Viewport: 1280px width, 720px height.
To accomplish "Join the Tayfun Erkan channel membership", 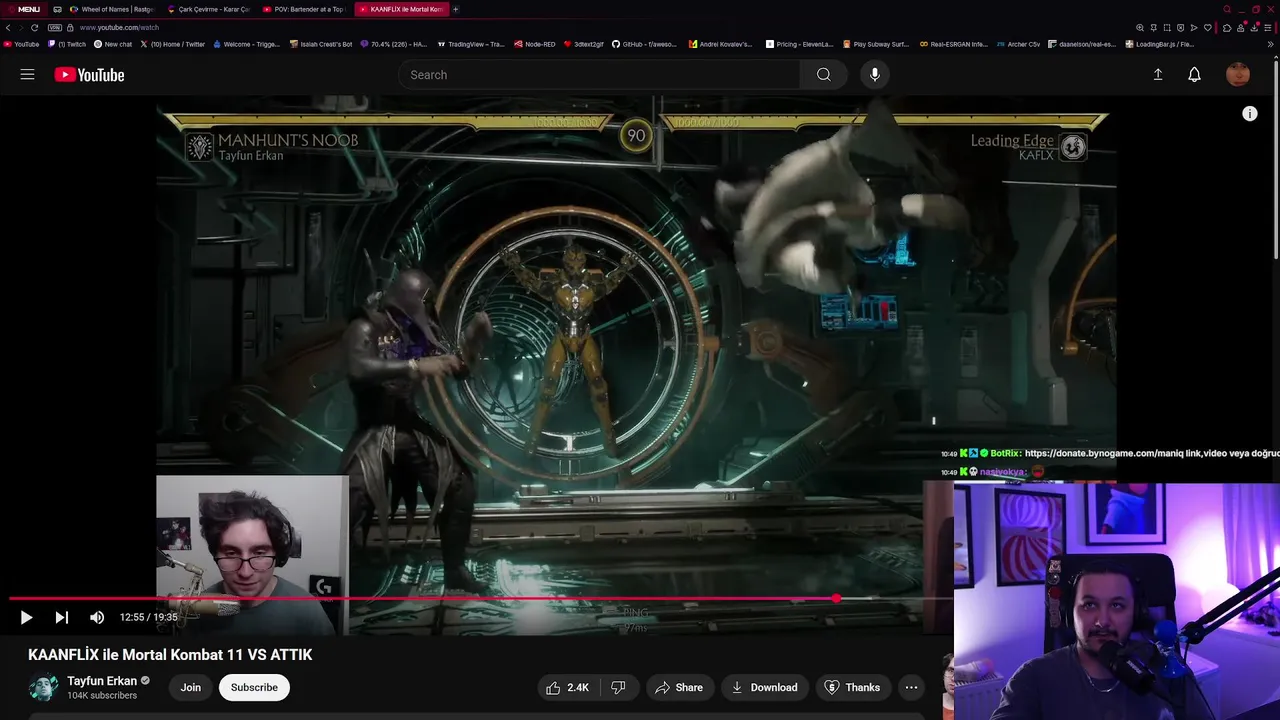I will click(191, 687).
